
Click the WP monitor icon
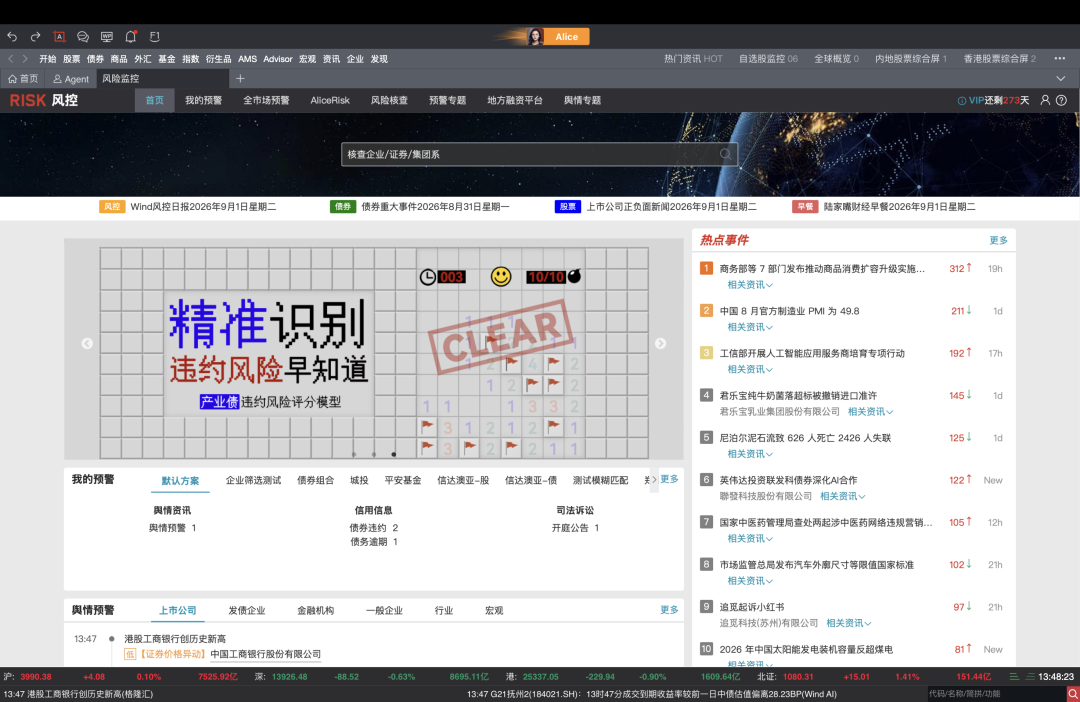click(107, 37)
